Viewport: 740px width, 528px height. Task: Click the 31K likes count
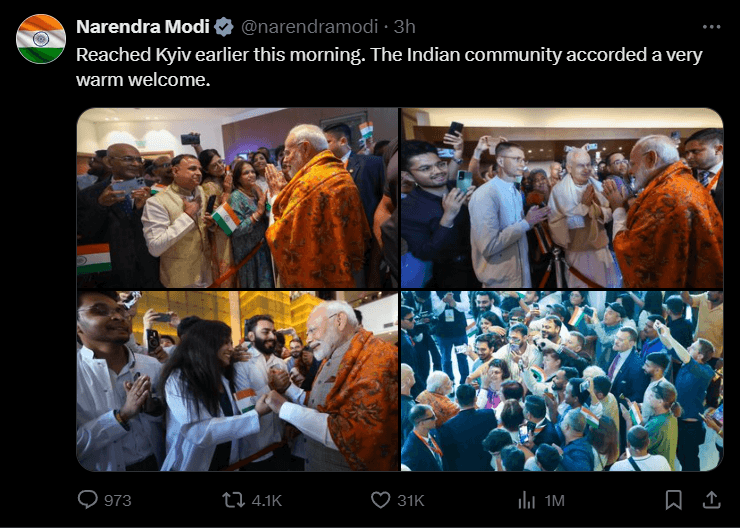point(411,500)
